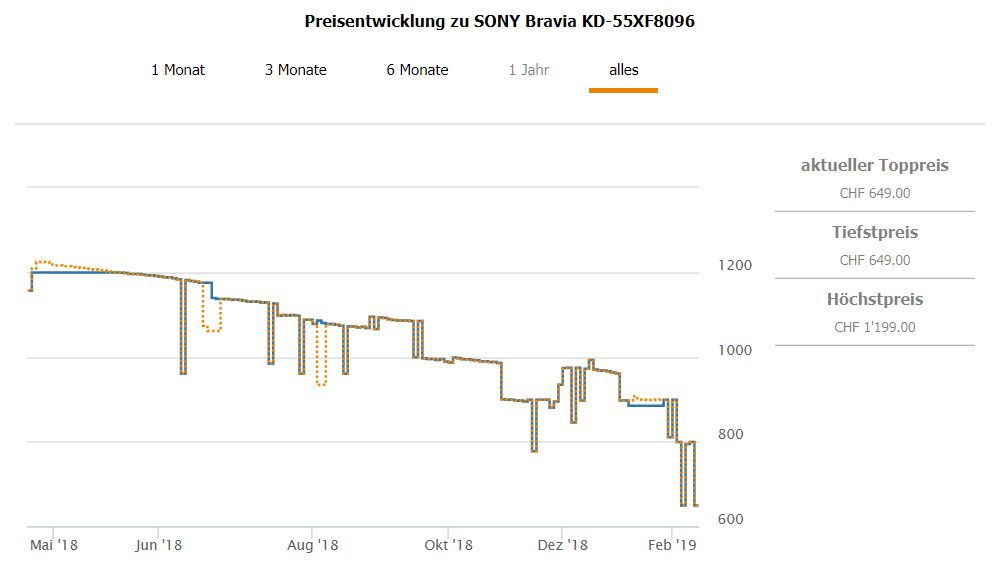Click the Aug '18 x-axis label

[x=312, y=545]
